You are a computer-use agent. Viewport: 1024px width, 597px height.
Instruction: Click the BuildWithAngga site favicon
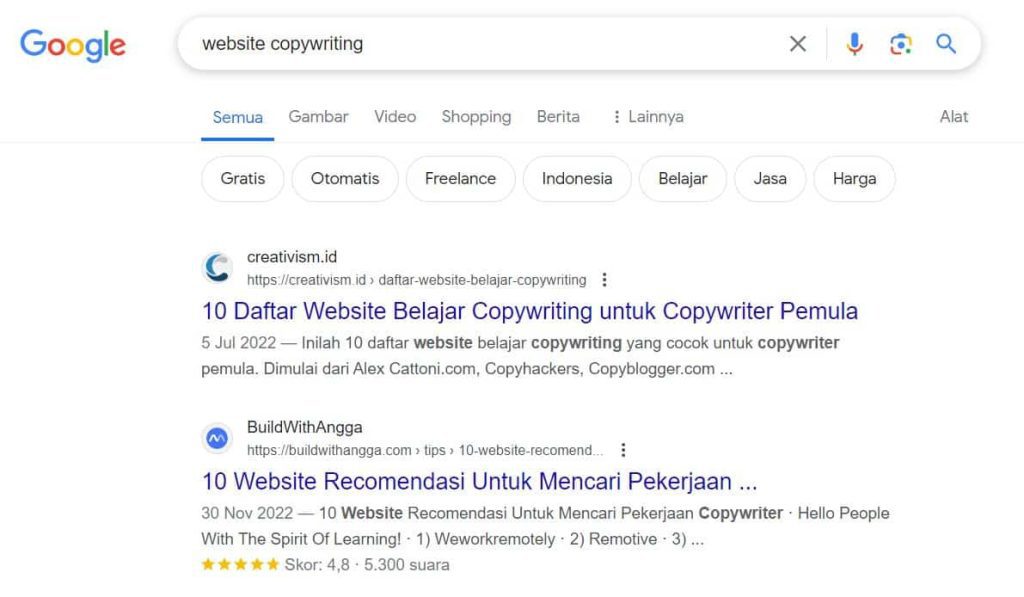(x=216, y=437)
